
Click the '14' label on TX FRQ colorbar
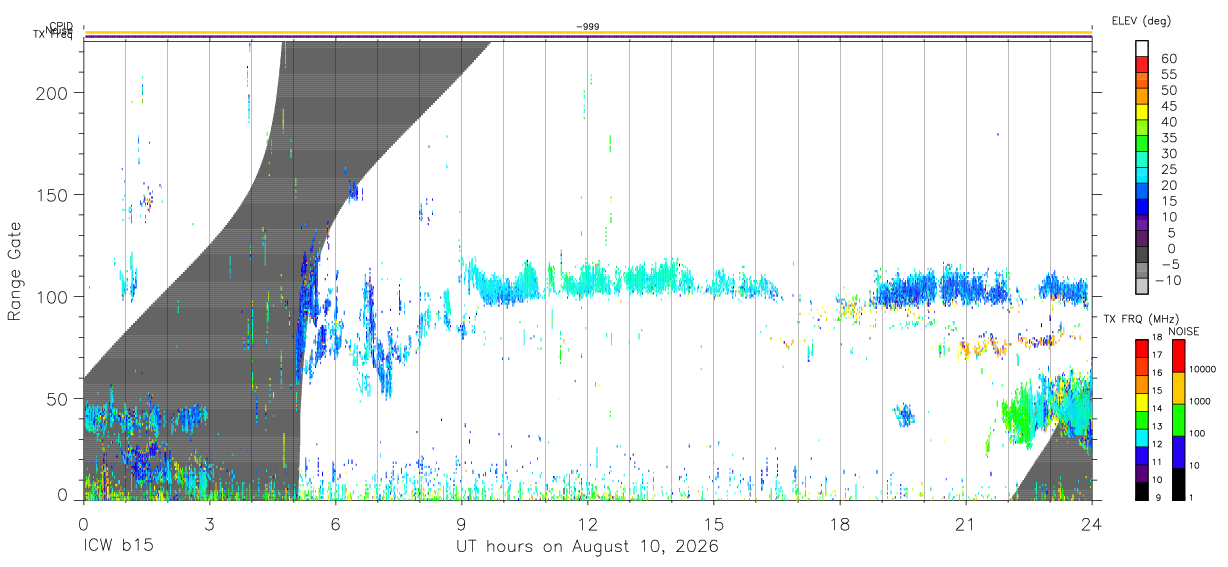point(1157,408)
